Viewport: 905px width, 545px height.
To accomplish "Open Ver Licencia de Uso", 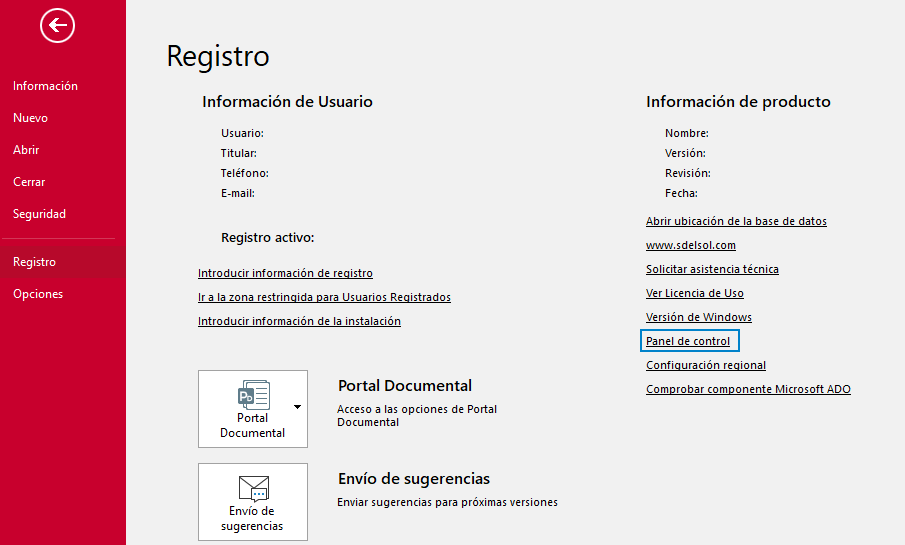I will 694,293.
